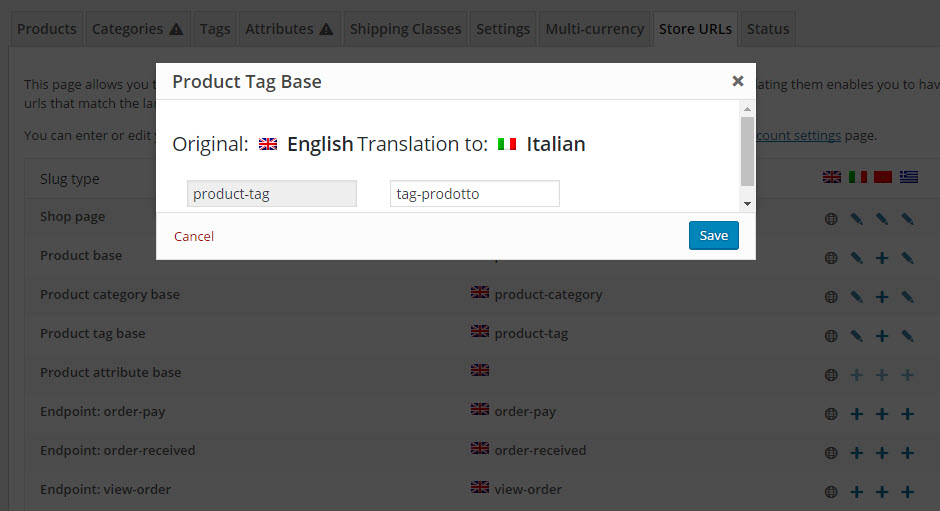Cancel the Product Tag Base translation
The width and height of the screenshot is (940, 511).
click(194, 236)
